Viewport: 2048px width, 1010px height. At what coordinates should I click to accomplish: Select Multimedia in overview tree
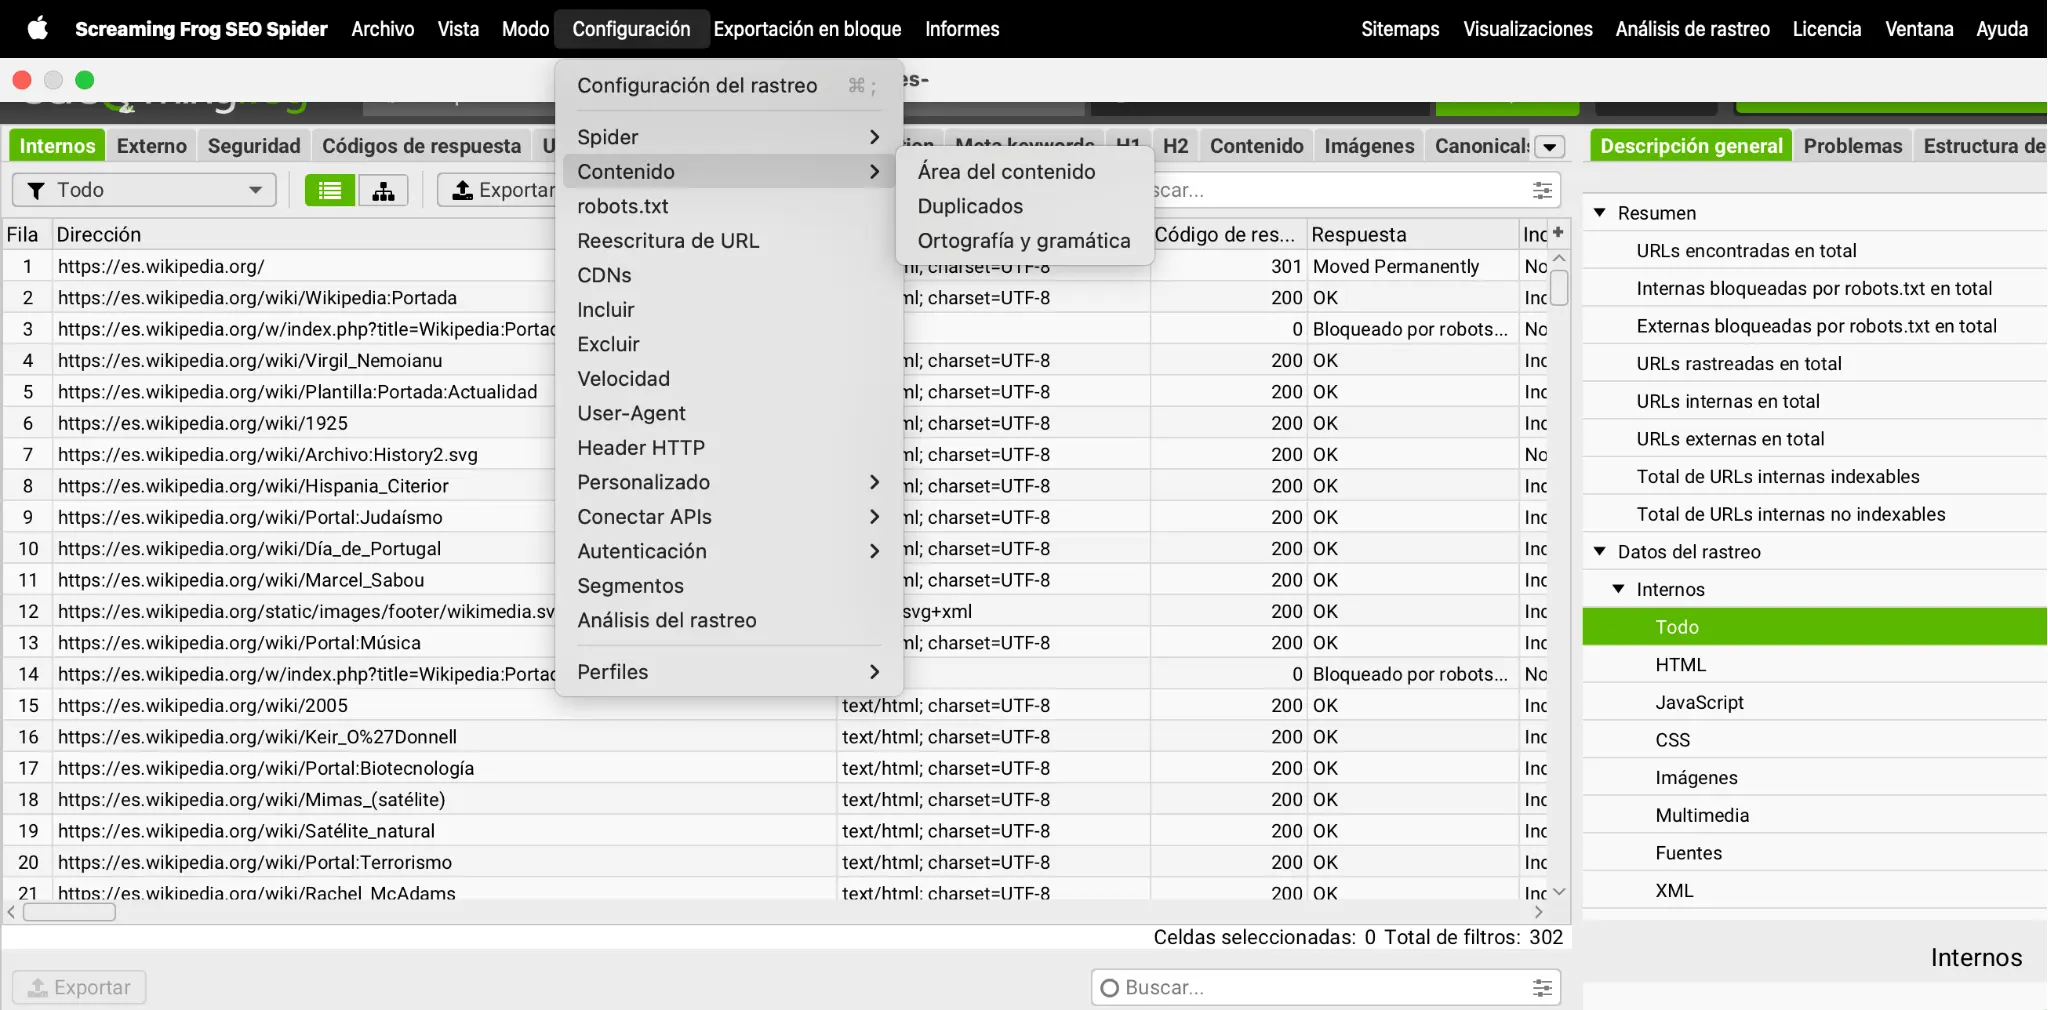point(1814,816)
